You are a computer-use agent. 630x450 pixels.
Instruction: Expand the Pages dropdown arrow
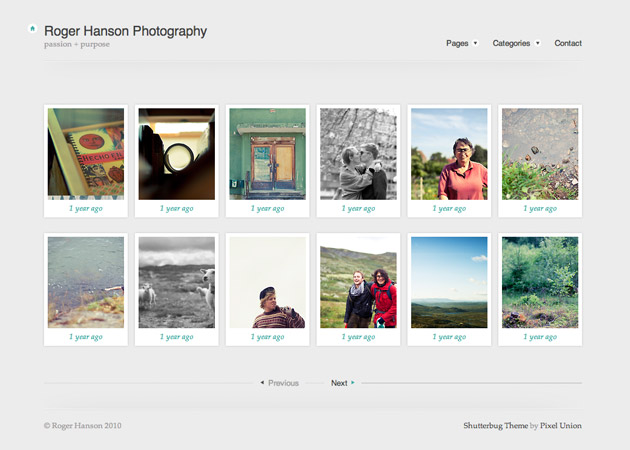[475, 43]
